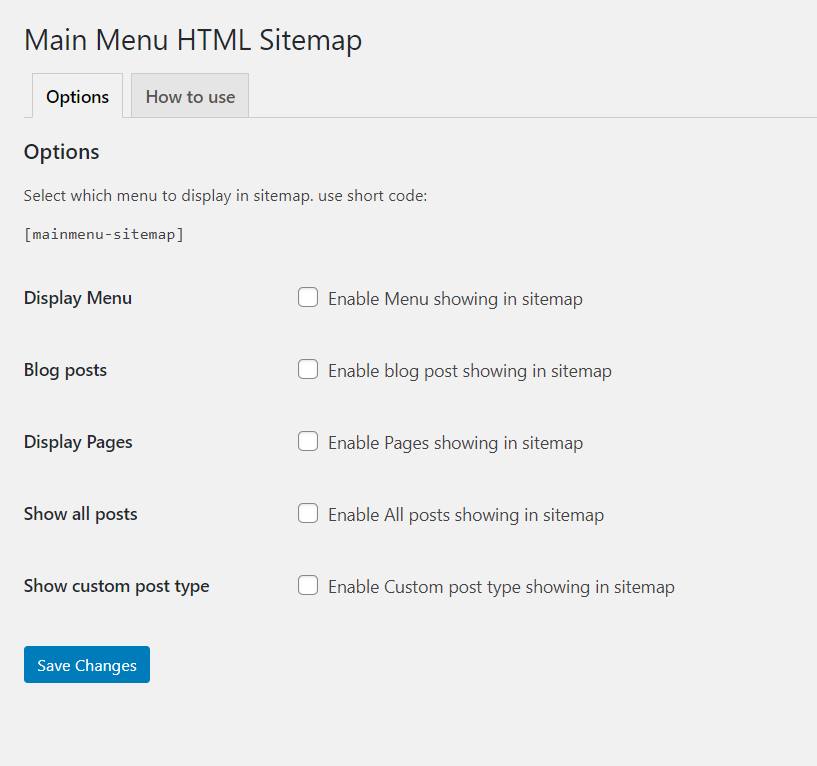The width and height of the screenshot is (817, 766).
Task: Open the How to use tab
Action: tap(190, 96)
